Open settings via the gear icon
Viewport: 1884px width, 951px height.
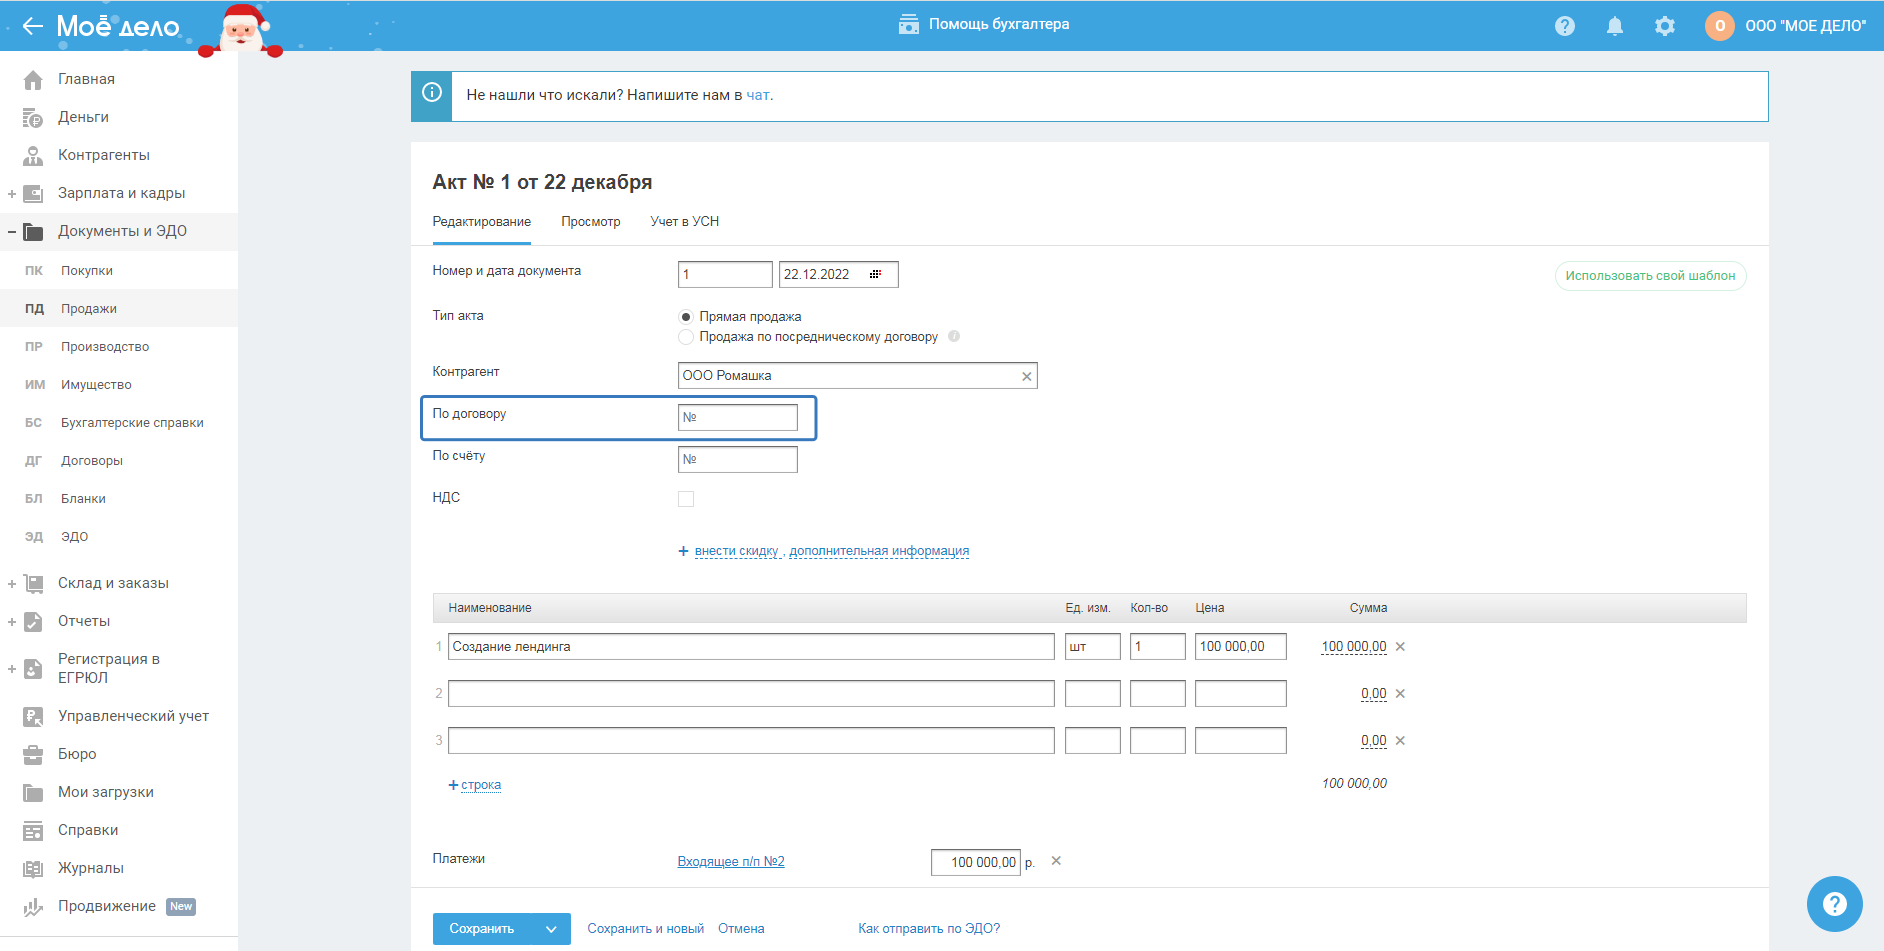pyautogui.click(x=1664, y=26)
